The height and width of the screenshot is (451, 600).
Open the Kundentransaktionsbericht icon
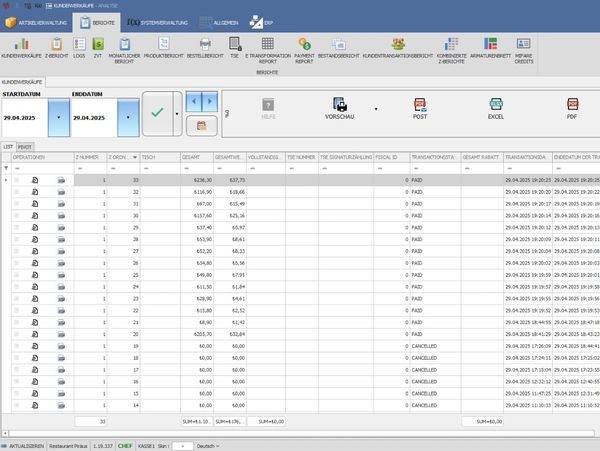pyautogui.click(x=398, y=47)
